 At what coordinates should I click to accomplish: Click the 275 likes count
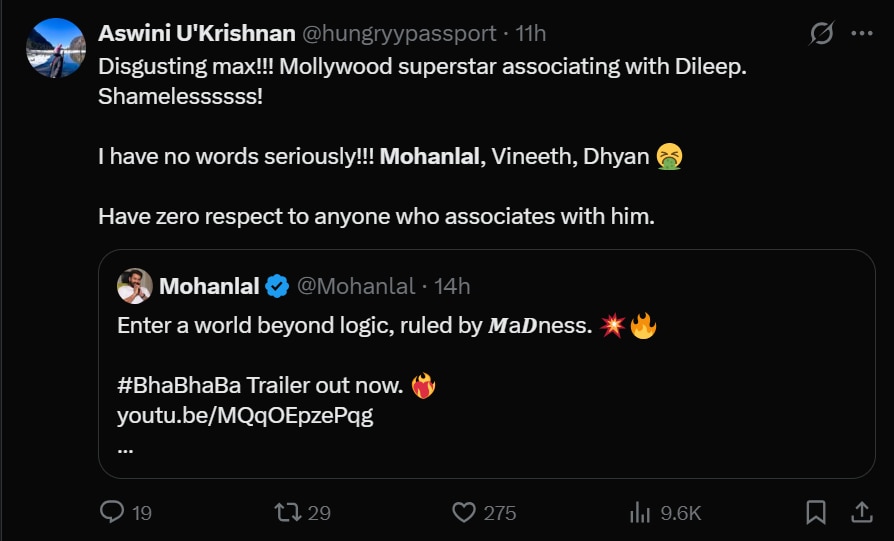coord(499,513)
